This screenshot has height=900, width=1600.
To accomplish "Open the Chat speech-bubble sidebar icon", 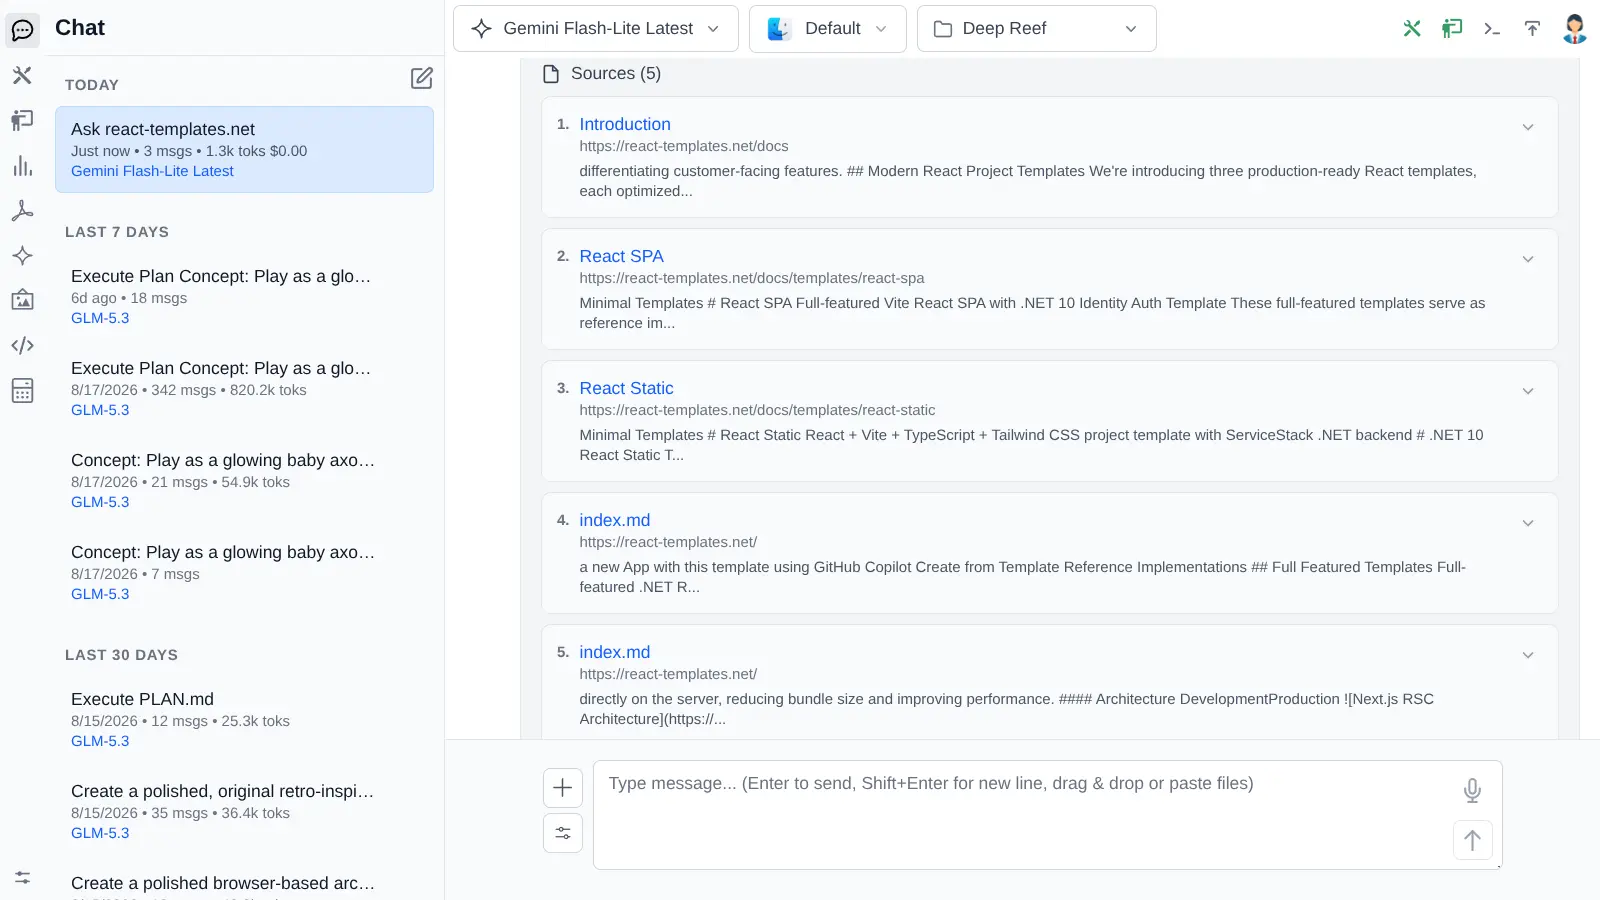I will pos(22,30).
